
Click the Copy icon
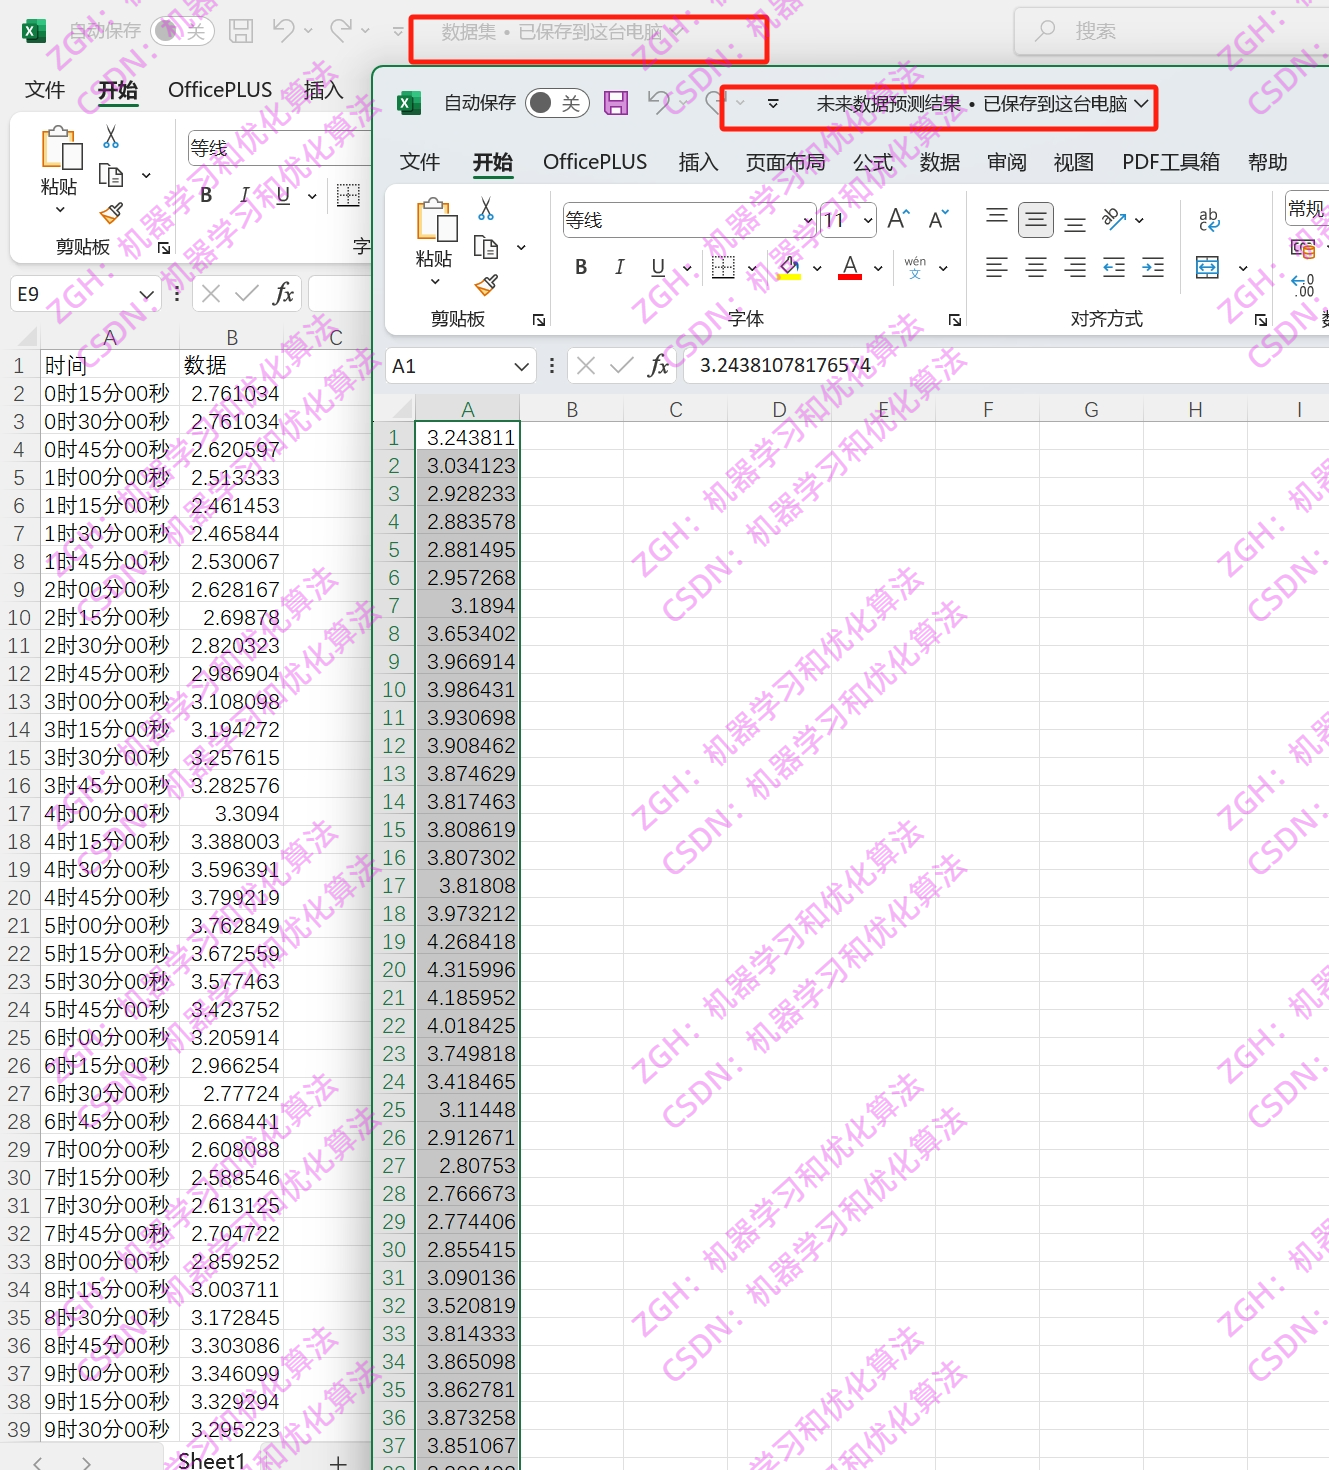(484, 247)
